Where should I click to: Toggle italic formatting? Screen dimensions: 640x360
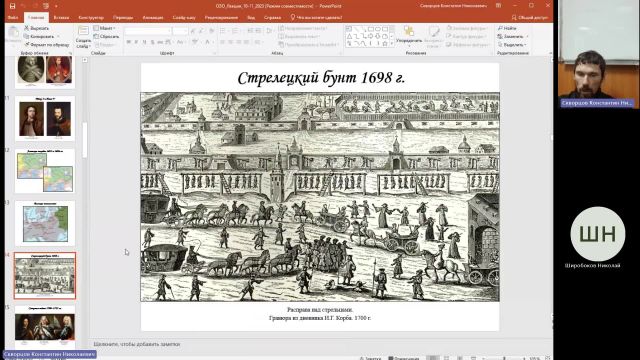click(x=136, y=42)
